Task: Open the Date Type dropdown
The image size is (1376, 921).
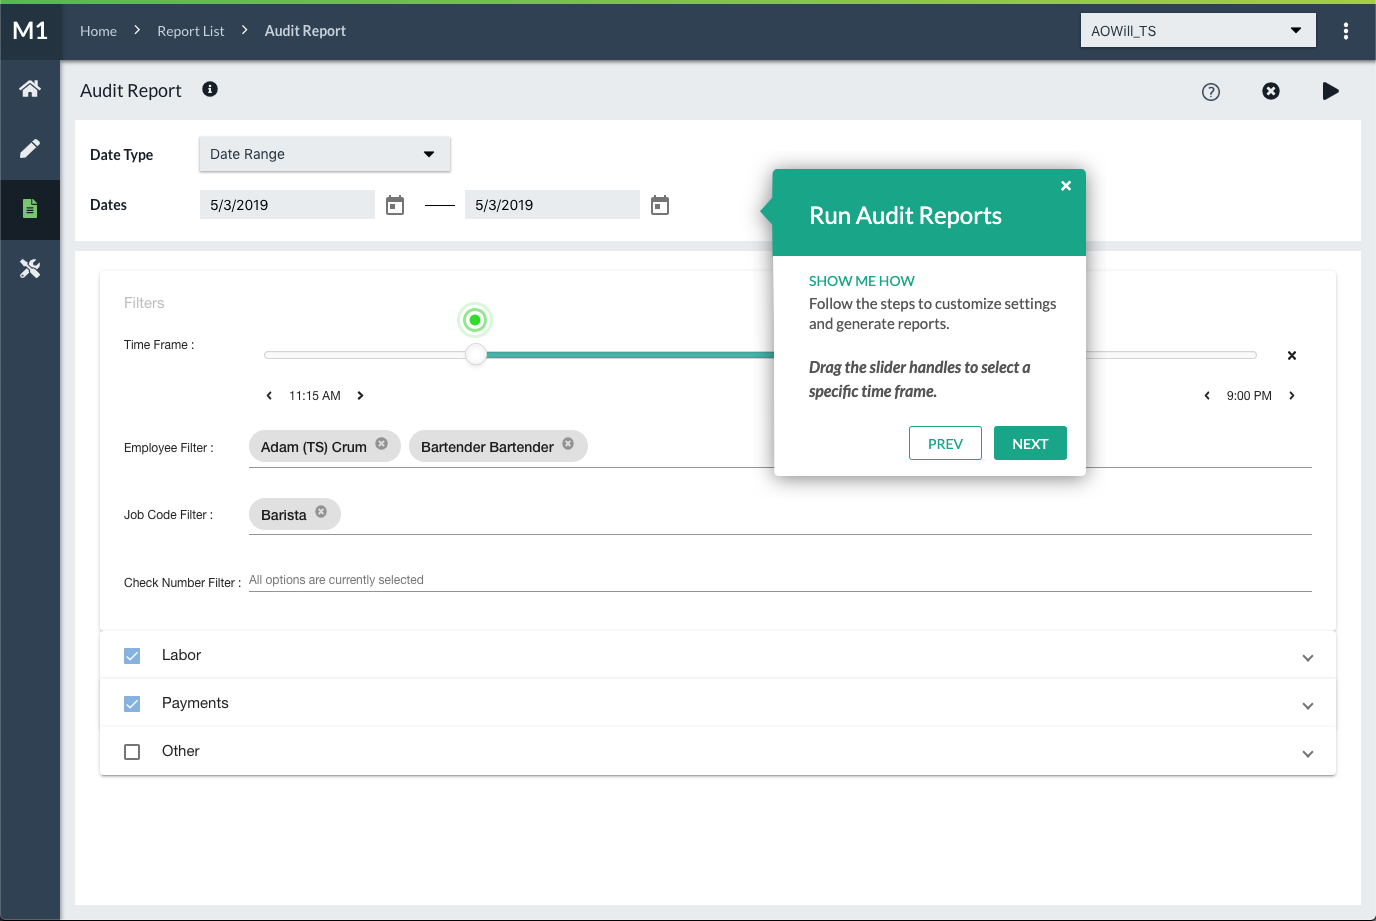Action: (x=325, y=154)
